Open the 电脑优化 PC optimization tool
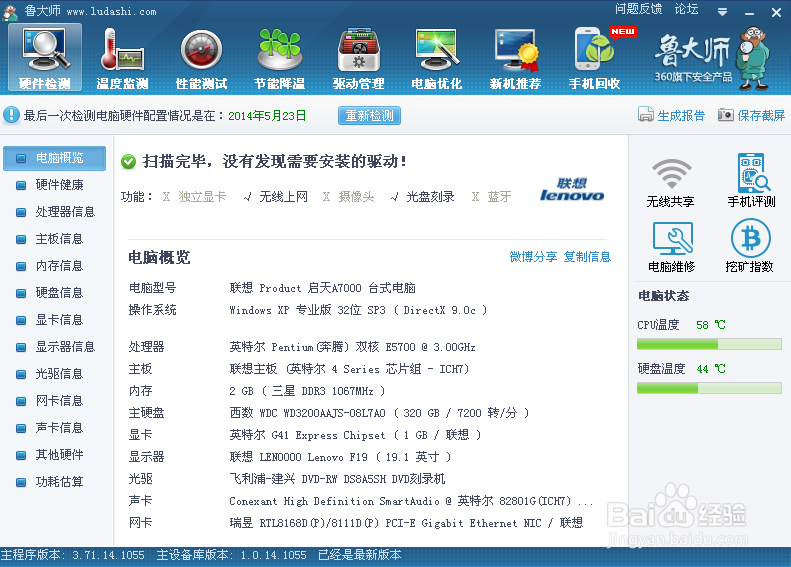Viewport: 791px width, 567px height. (437, 59)
